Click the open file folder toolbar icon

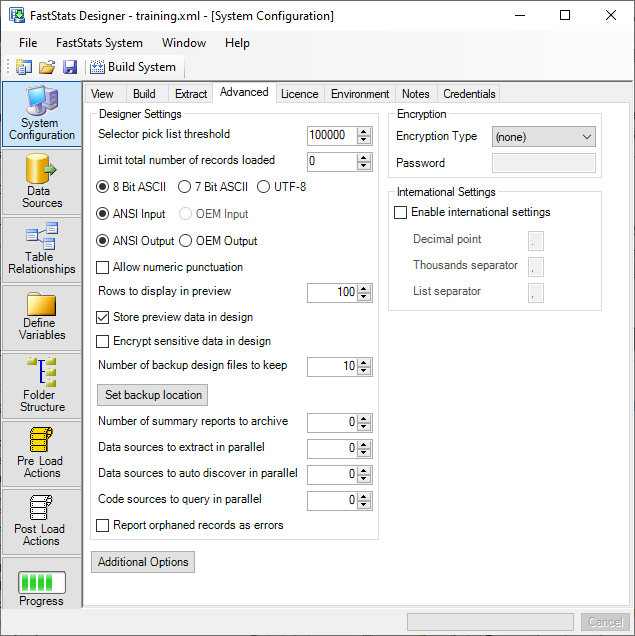(47, 67)
